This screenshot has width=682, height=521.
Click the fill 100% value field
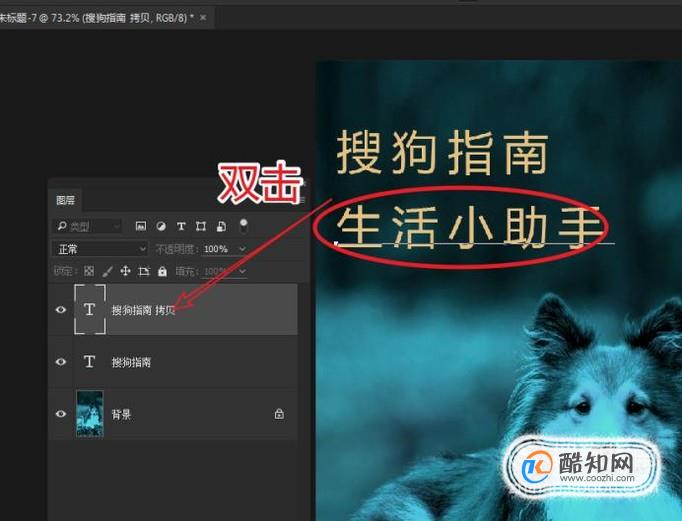(216, 271)
